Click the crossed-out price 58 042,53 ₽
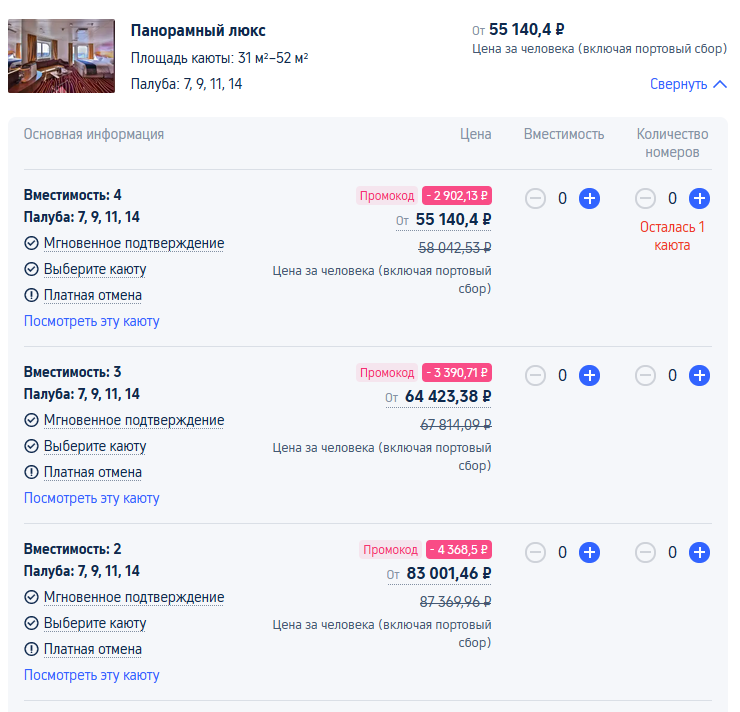The width and height of the screenshot is (740, 712). coord(454,247)
